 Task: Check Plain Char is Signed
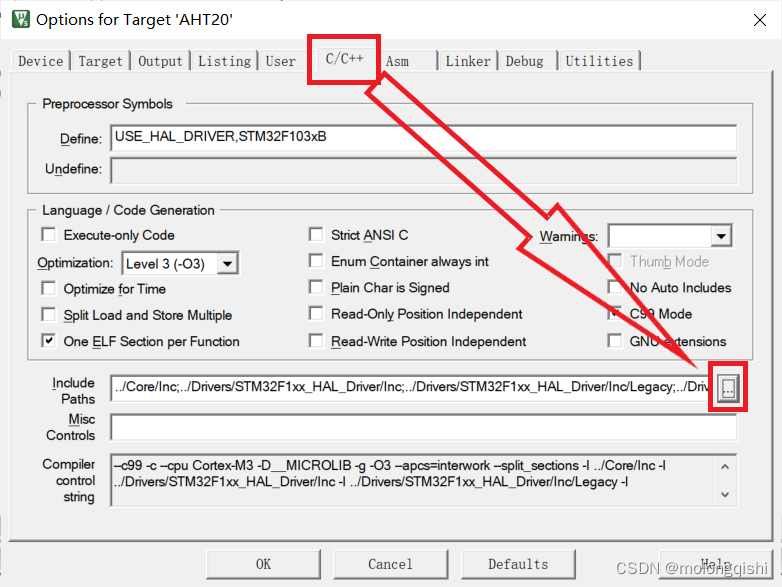point(316,287)
